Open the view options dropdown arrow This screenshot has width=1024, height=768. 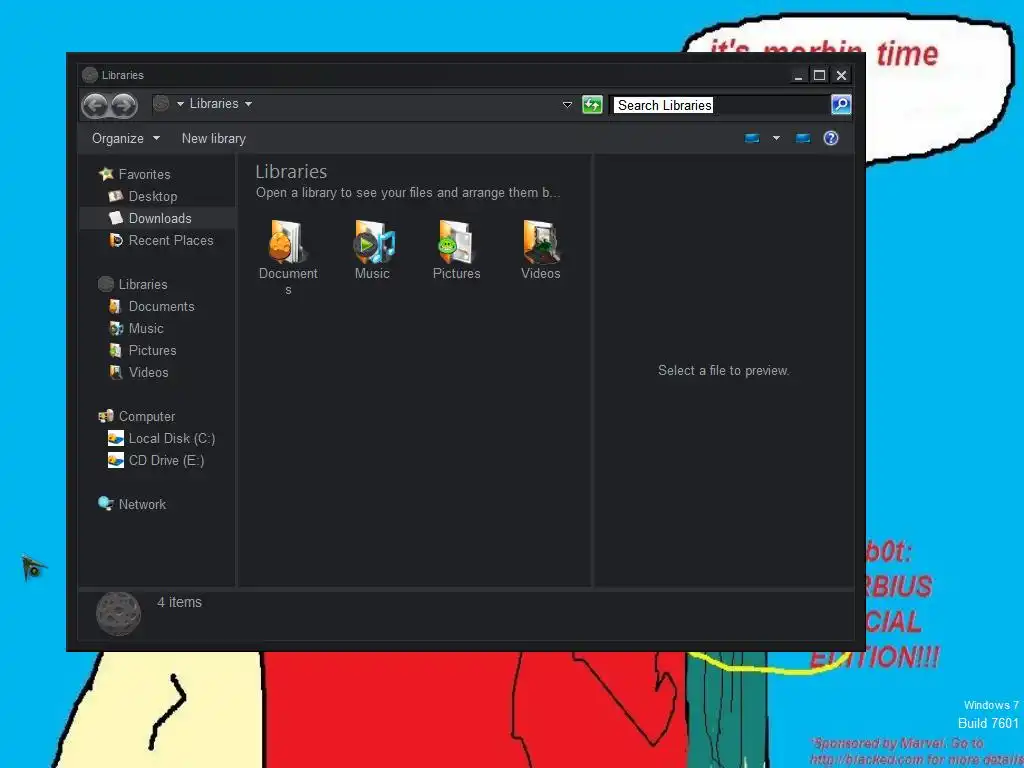776,138
